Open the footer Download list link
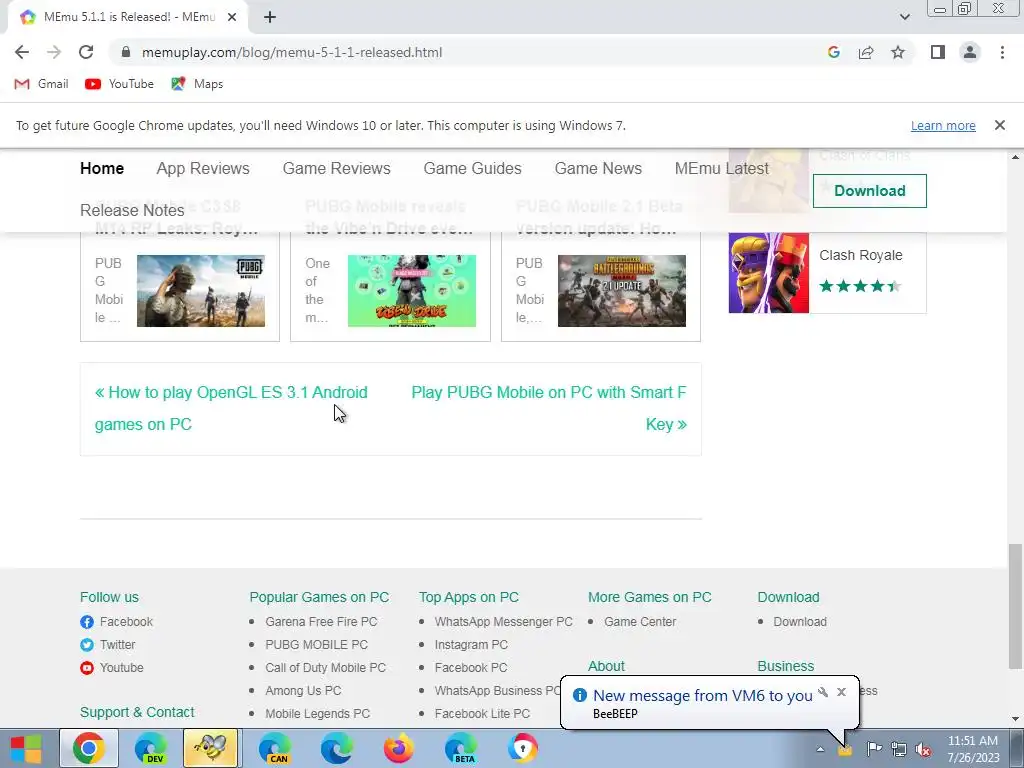This screenshot has width=1024, height=768. pyautogui.click(x=800, y=622)
